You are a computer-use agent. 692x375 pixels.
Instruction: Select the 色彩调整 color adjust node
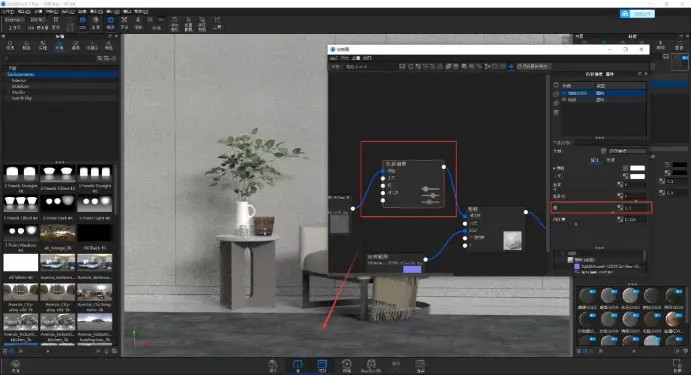pyautogui.click(x=413, y=184)
